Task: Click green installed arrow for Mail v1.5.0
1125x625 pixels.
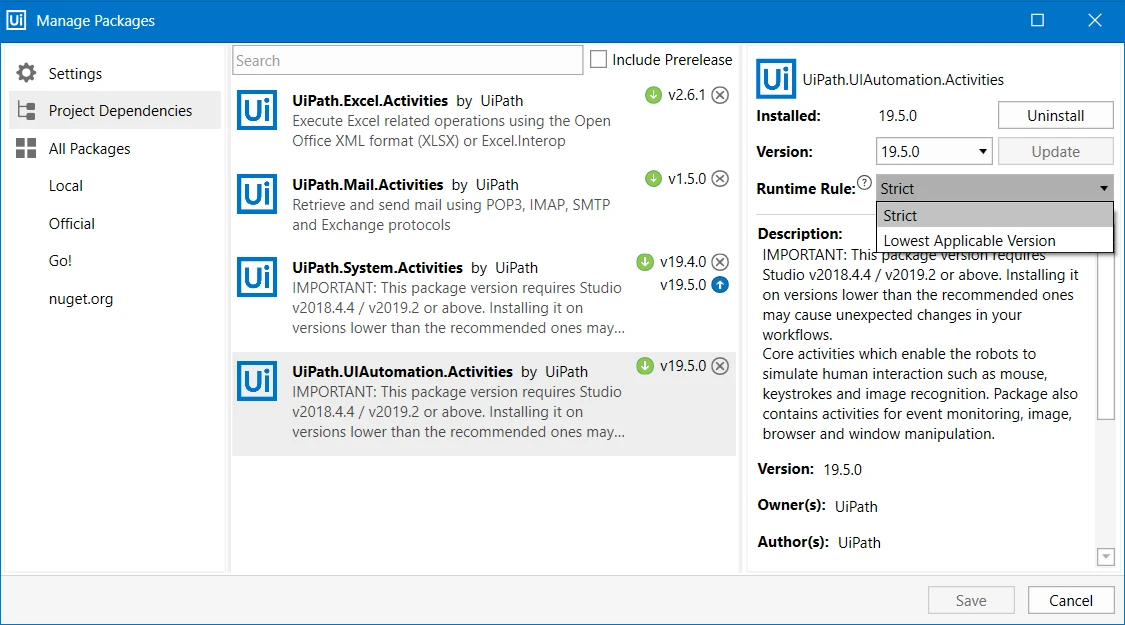Action: tap(653, 179)
